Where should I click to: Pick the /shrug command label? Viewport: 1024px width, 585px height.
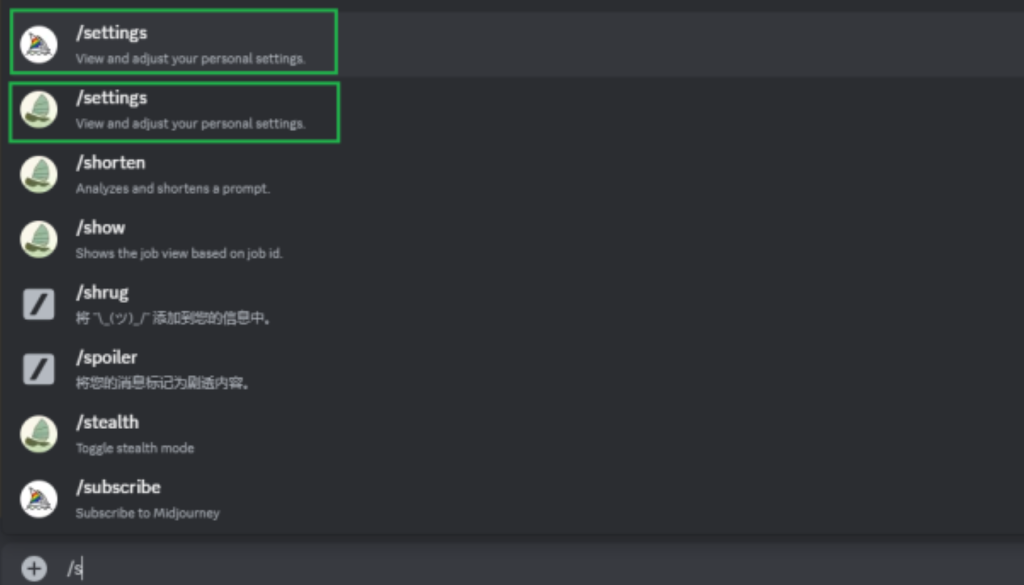102,292
